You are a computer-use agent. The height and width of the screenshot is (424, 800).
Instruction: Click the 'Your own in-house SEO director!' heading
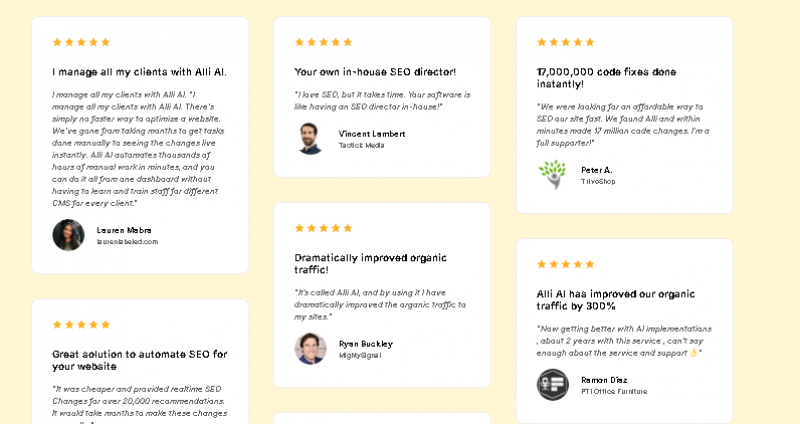coord(375,72)
